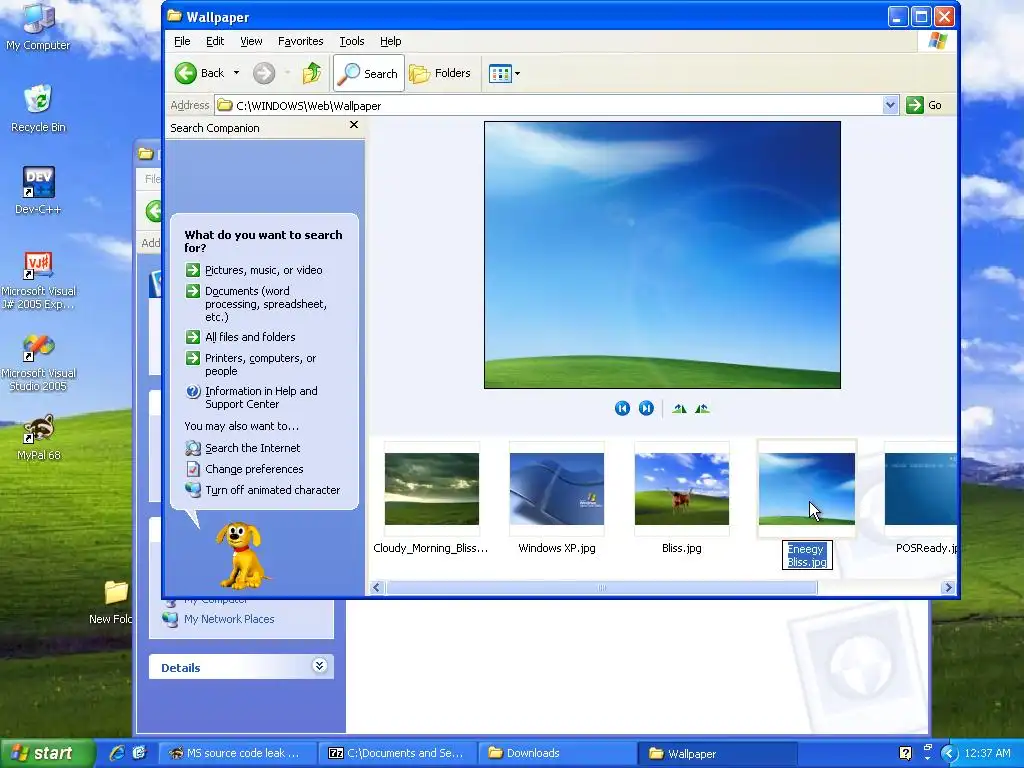Click the second Quick Launch icon

(139, 753)
